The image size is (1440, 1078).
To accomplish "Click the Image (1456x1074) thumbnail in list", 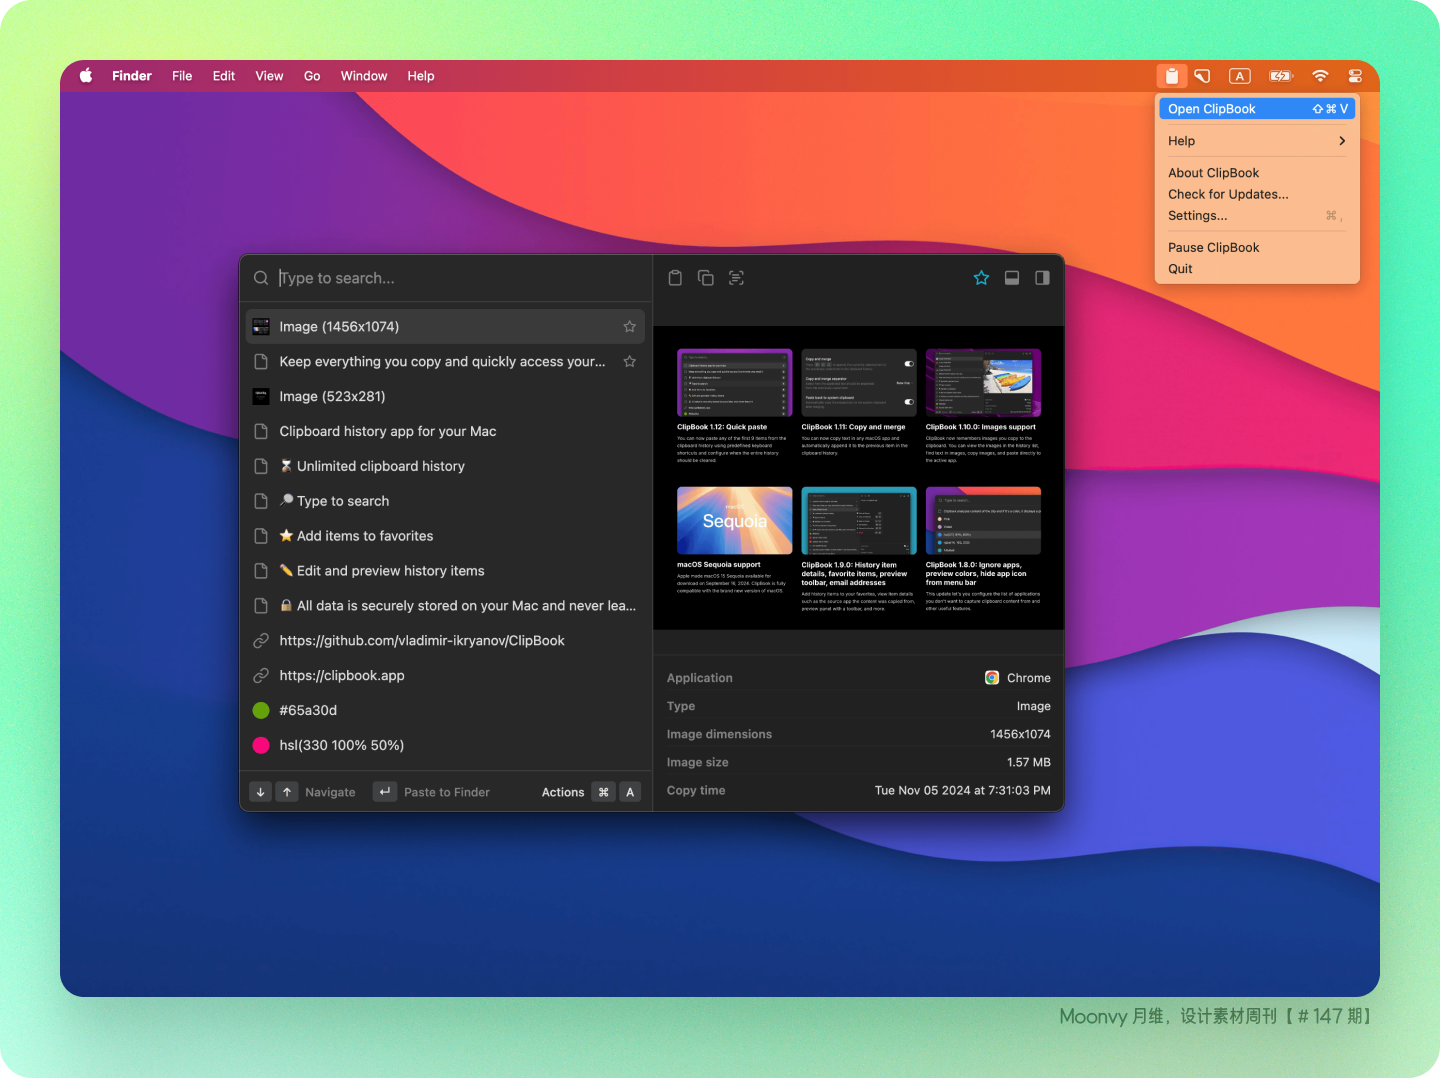I will click(261, 327).
